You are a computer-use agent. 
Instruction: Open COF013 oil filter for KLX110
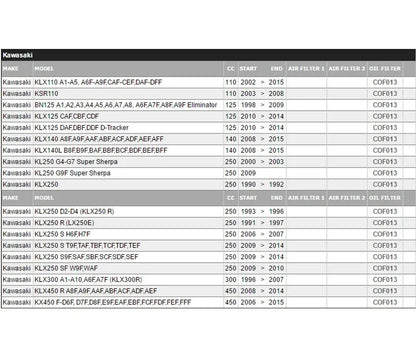385,82
